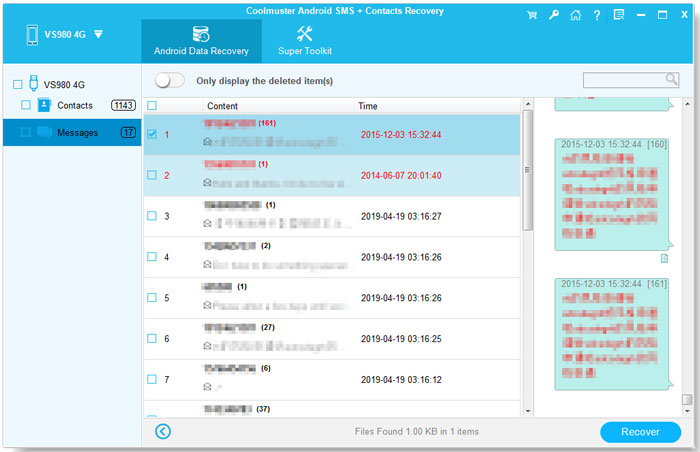The height and width of the screenshot is (452, 700).
Task: Uncheck the checkbox for message row 1
Action: coord(152,134)
